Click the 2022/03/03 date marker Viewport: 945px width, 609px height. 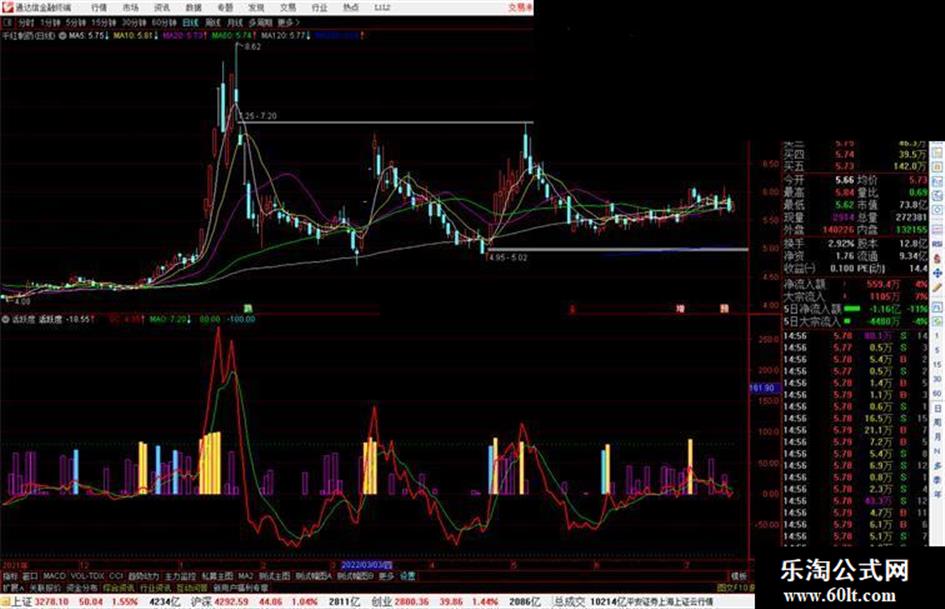[x=366, y=565]
